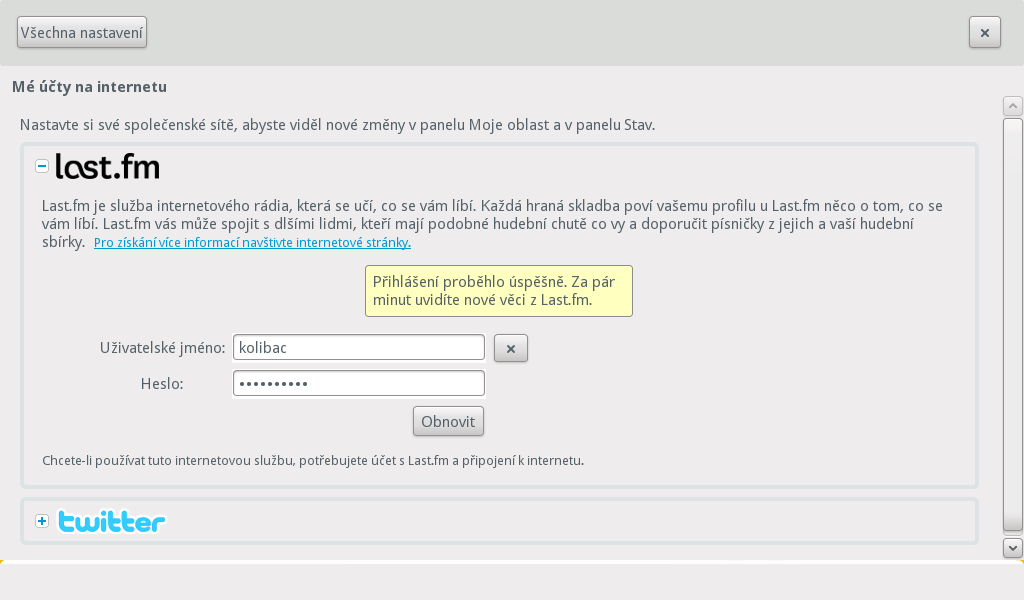Open the Last.fm website information link
The height and width of the screenshot is (600, 1024).
tap(252, 243)
